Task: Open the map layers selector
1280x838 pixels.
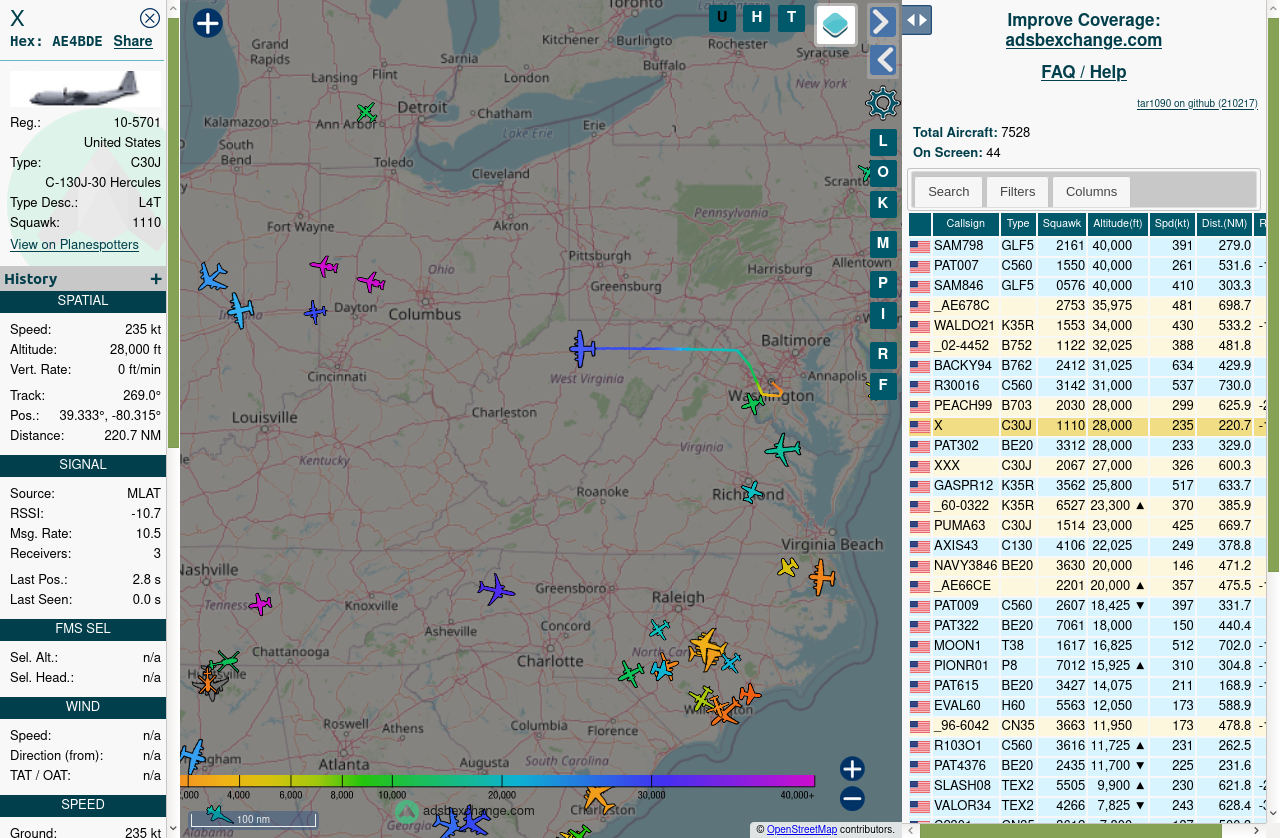Action: click(836, 24)
